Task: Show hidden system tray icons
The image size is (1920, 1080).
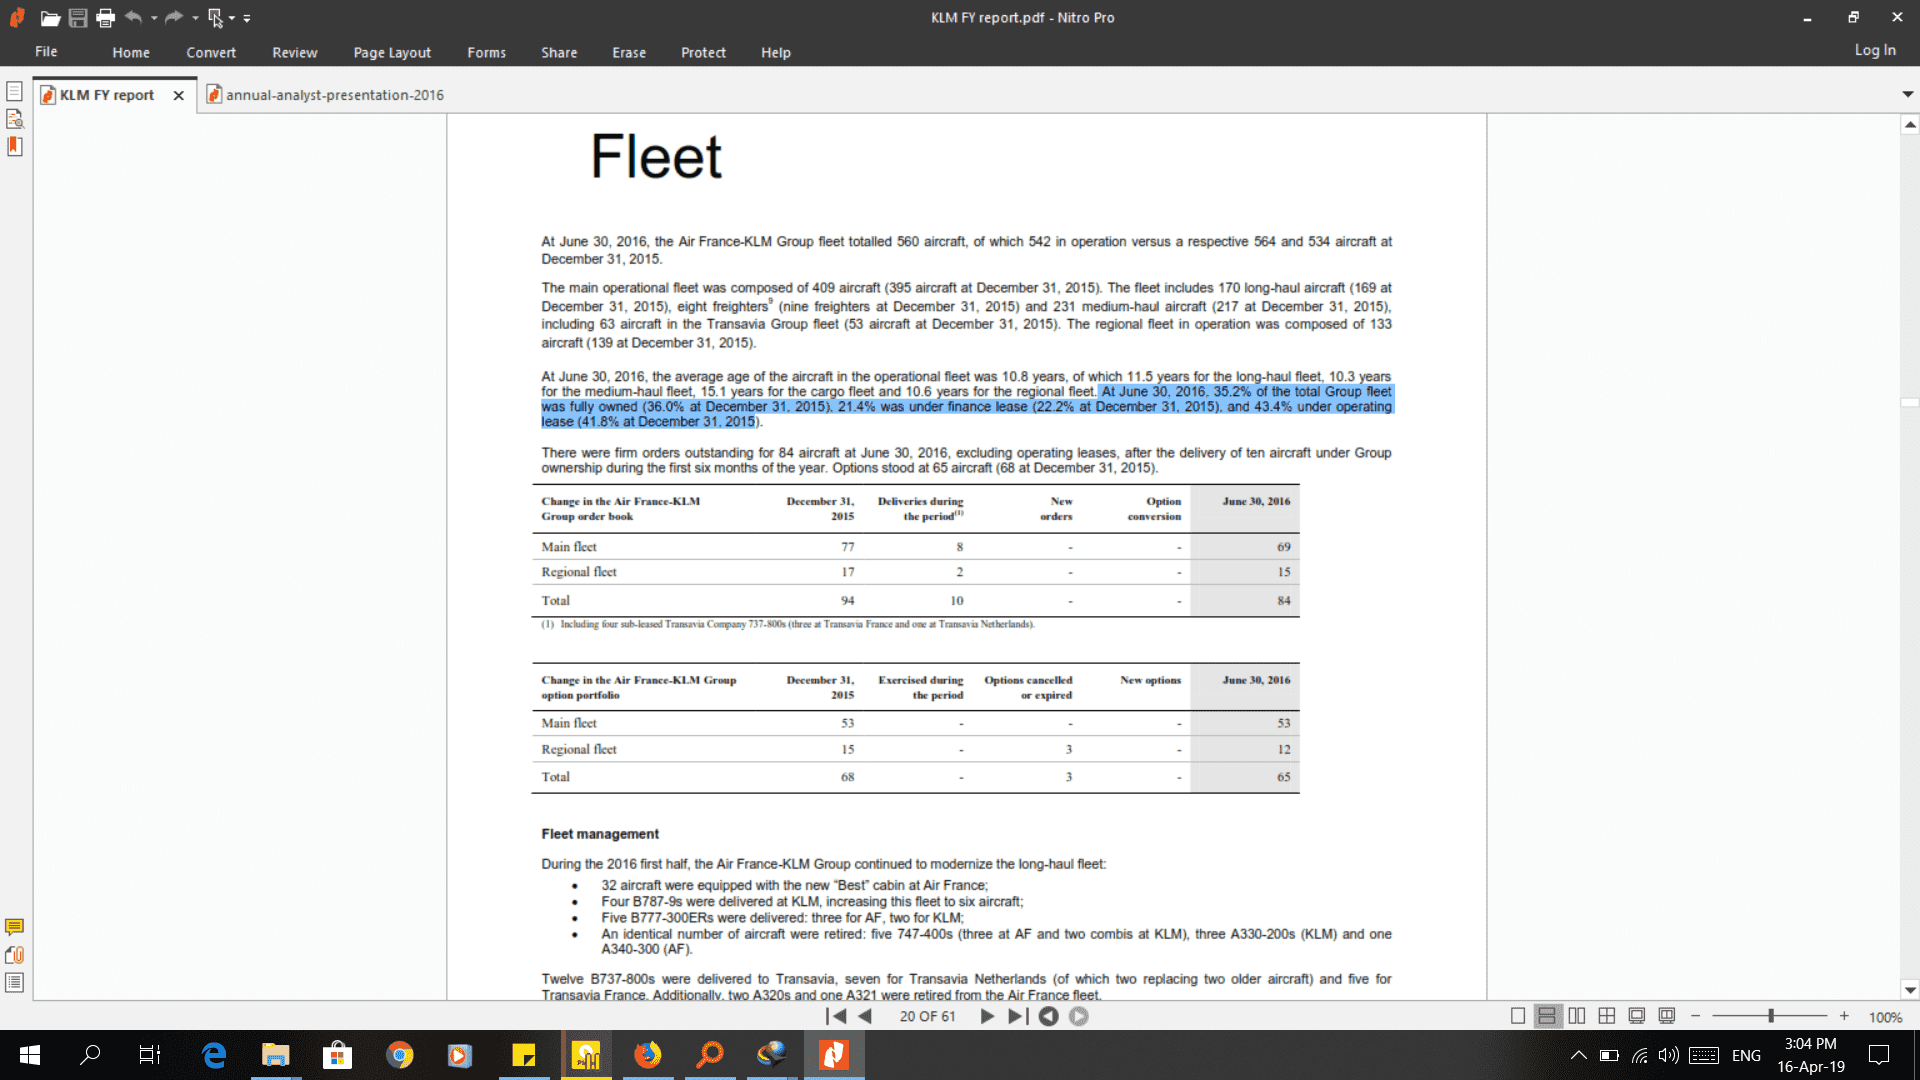Action: pyautogui.click(x=1579, y=1055)
